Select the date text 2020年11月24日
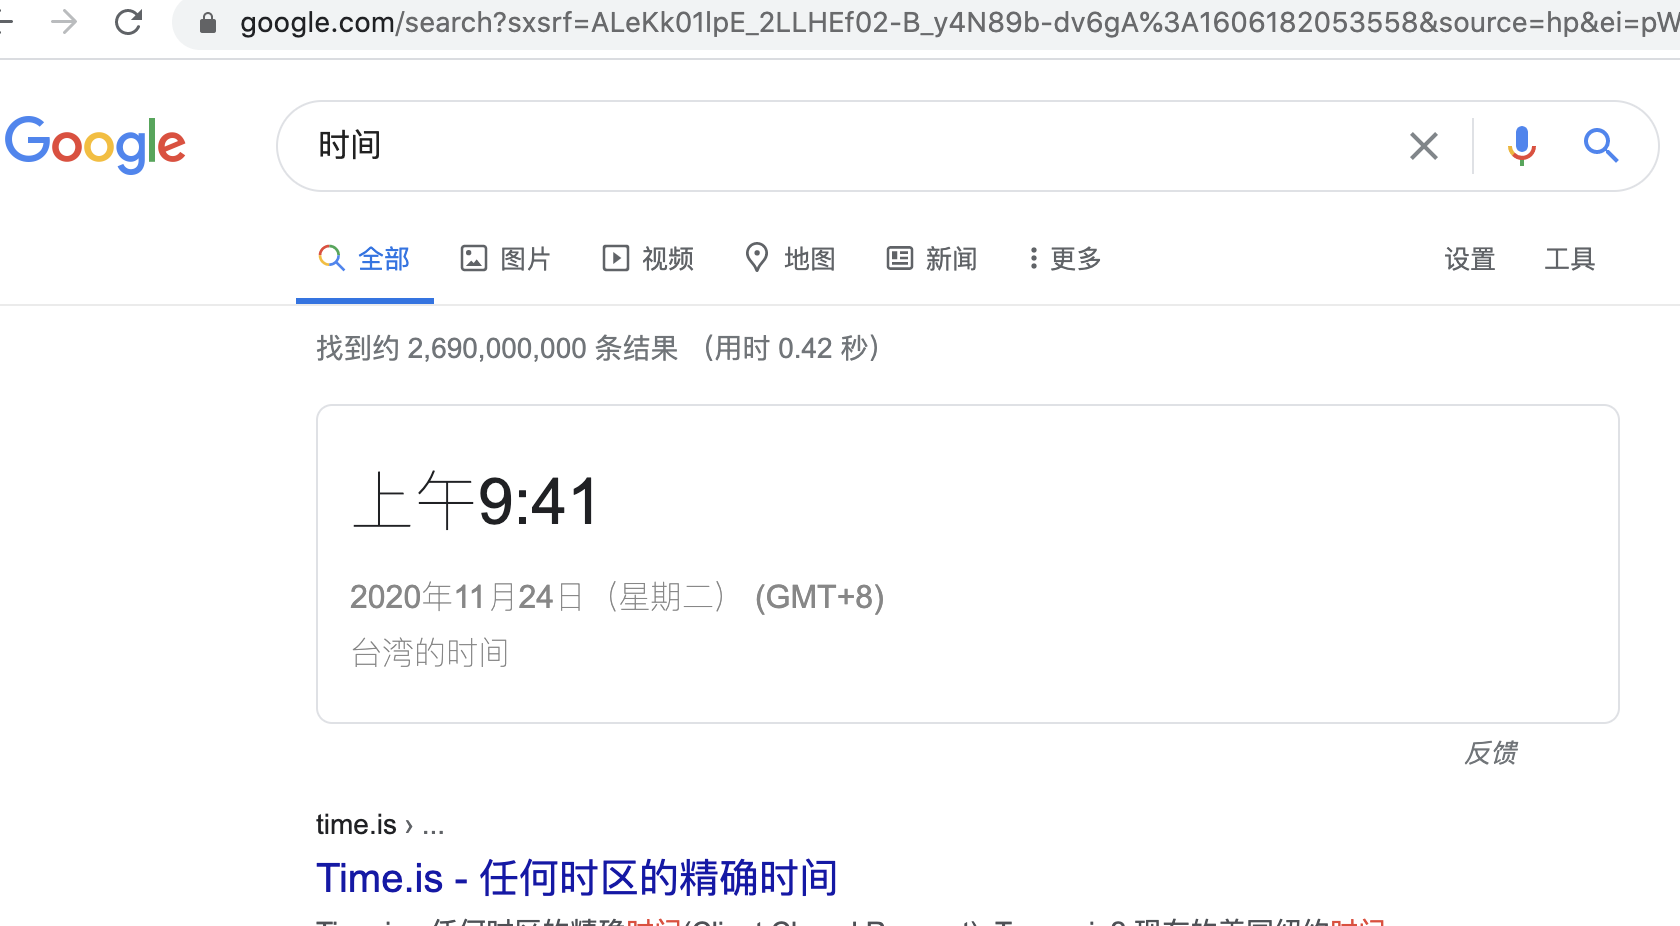This screenshot has width=1680, height=926. (x=466, y=597)
